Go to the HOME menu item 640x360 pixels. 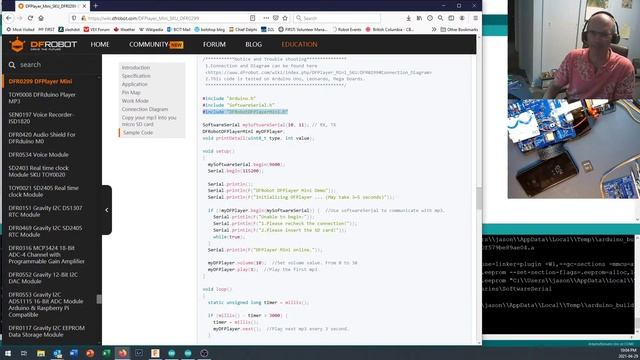(x=100, y=44)
